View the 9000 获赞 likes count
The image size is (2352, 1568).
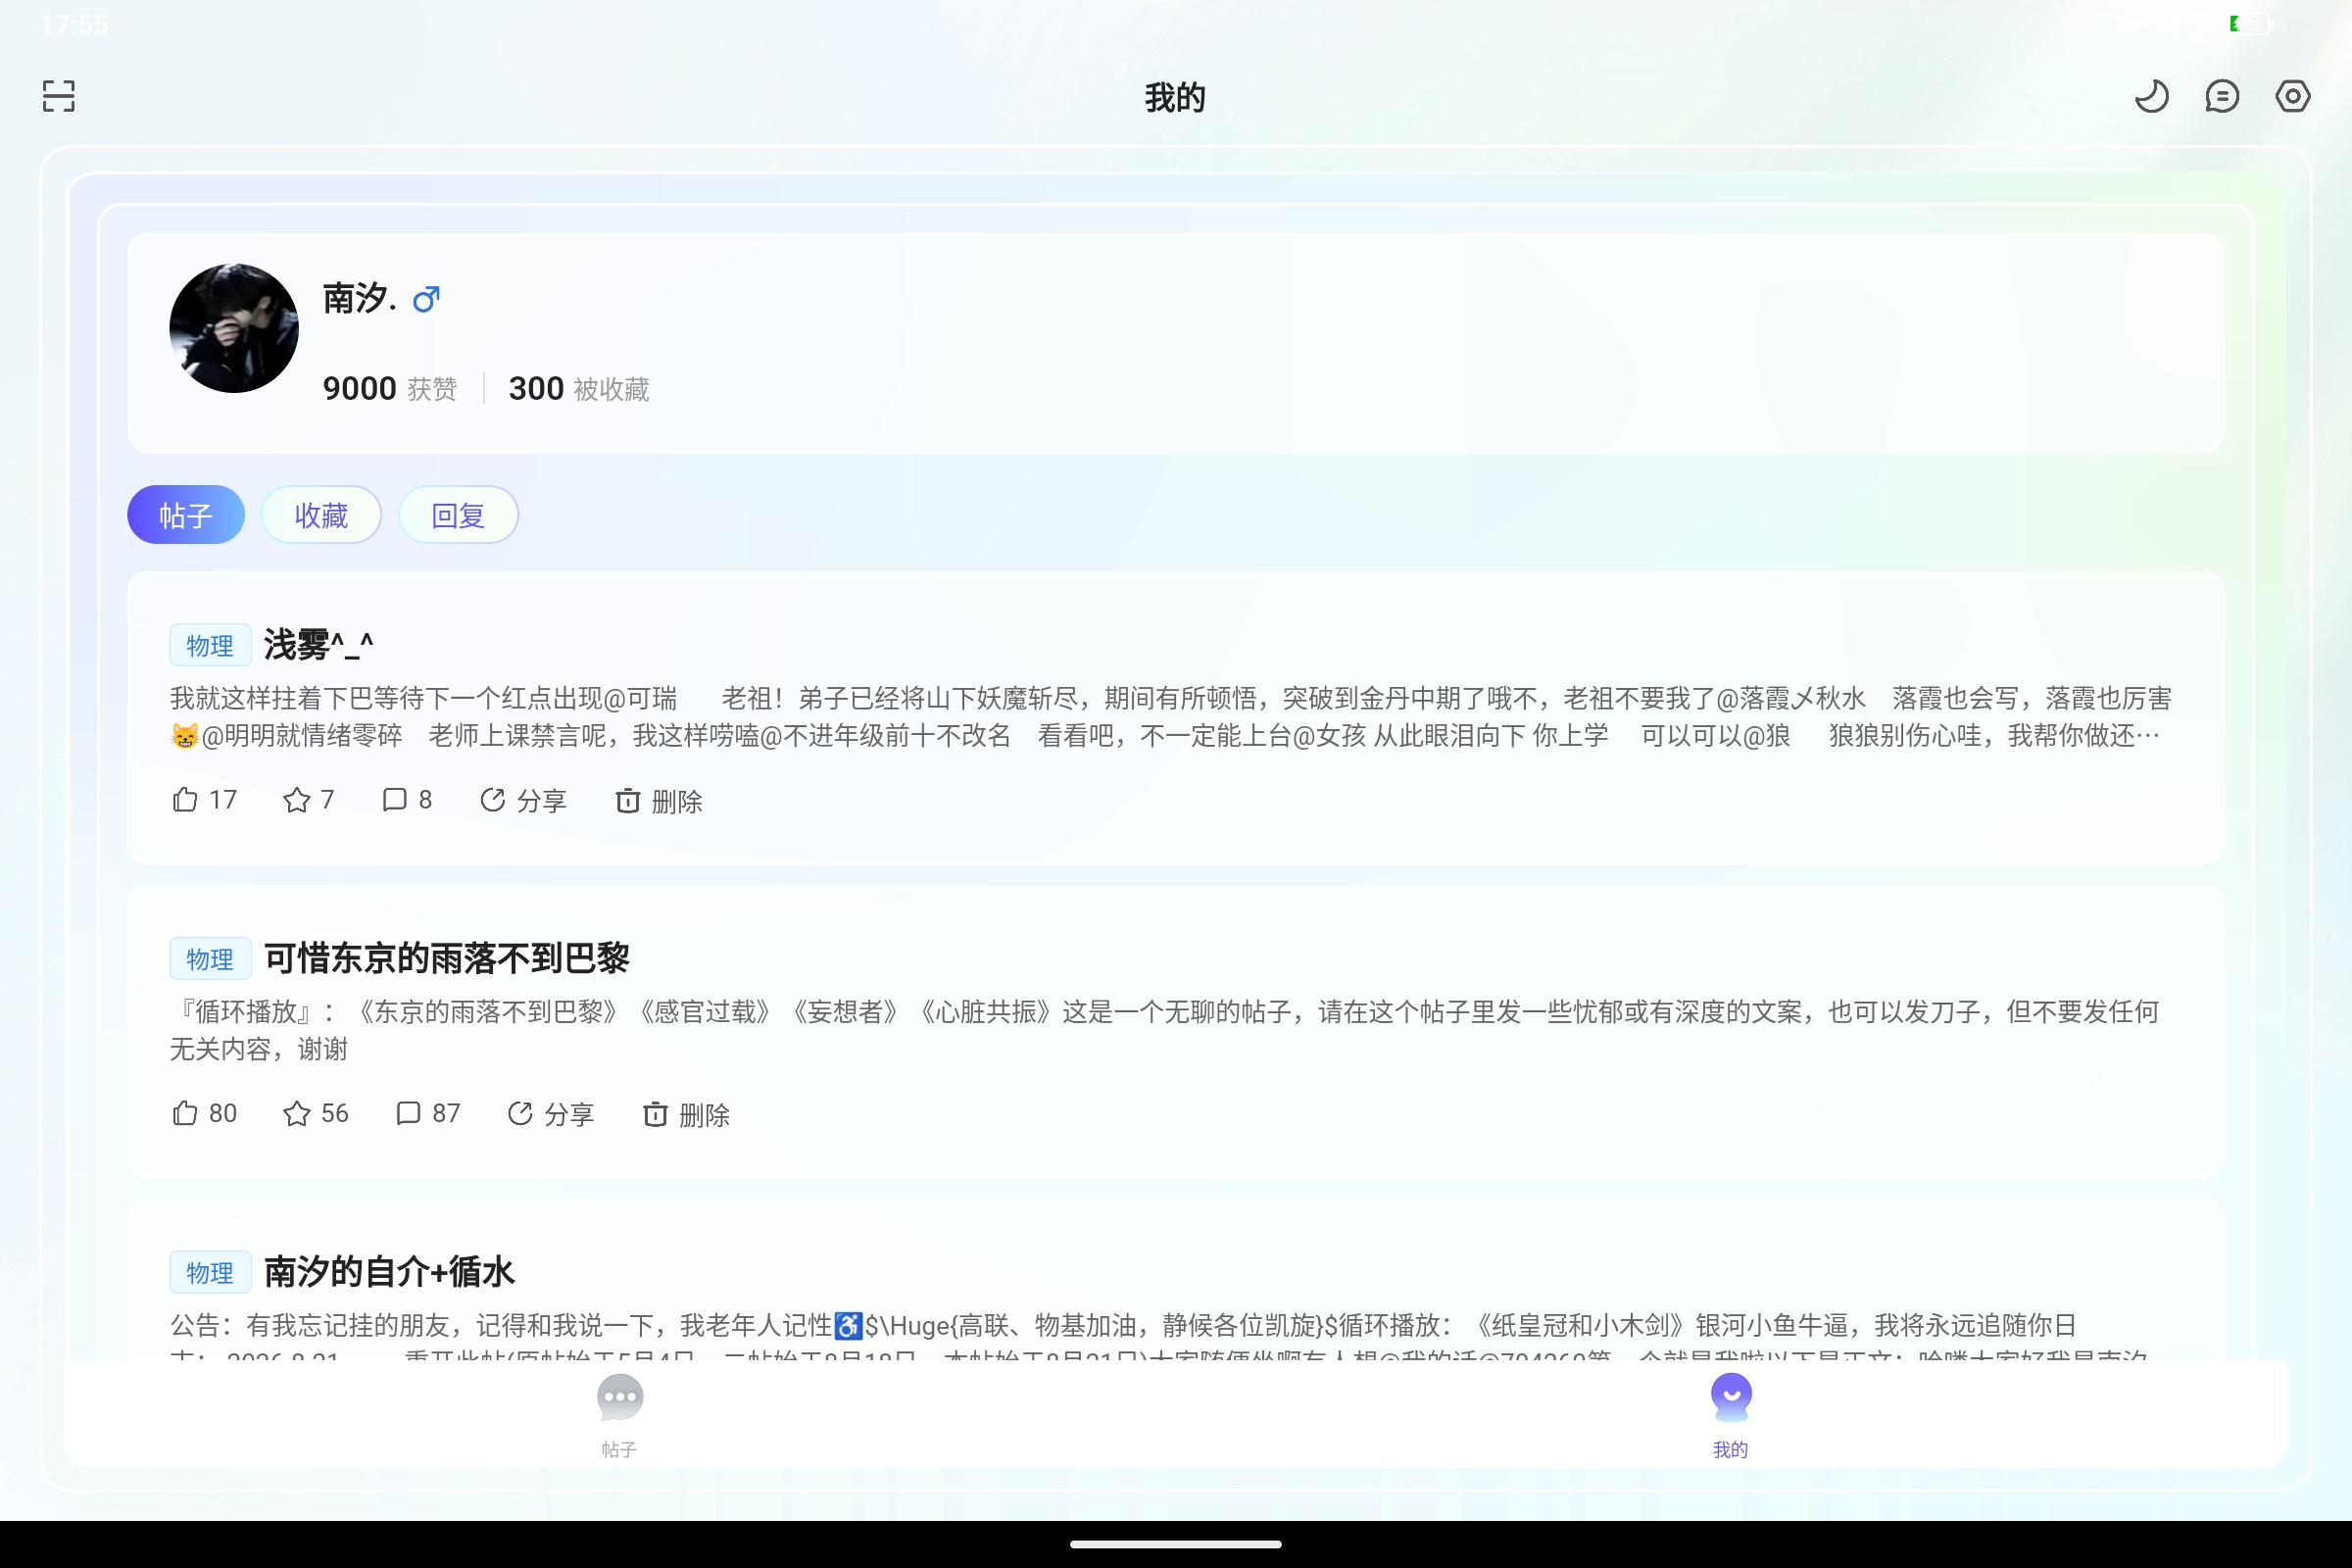point(390,388)
